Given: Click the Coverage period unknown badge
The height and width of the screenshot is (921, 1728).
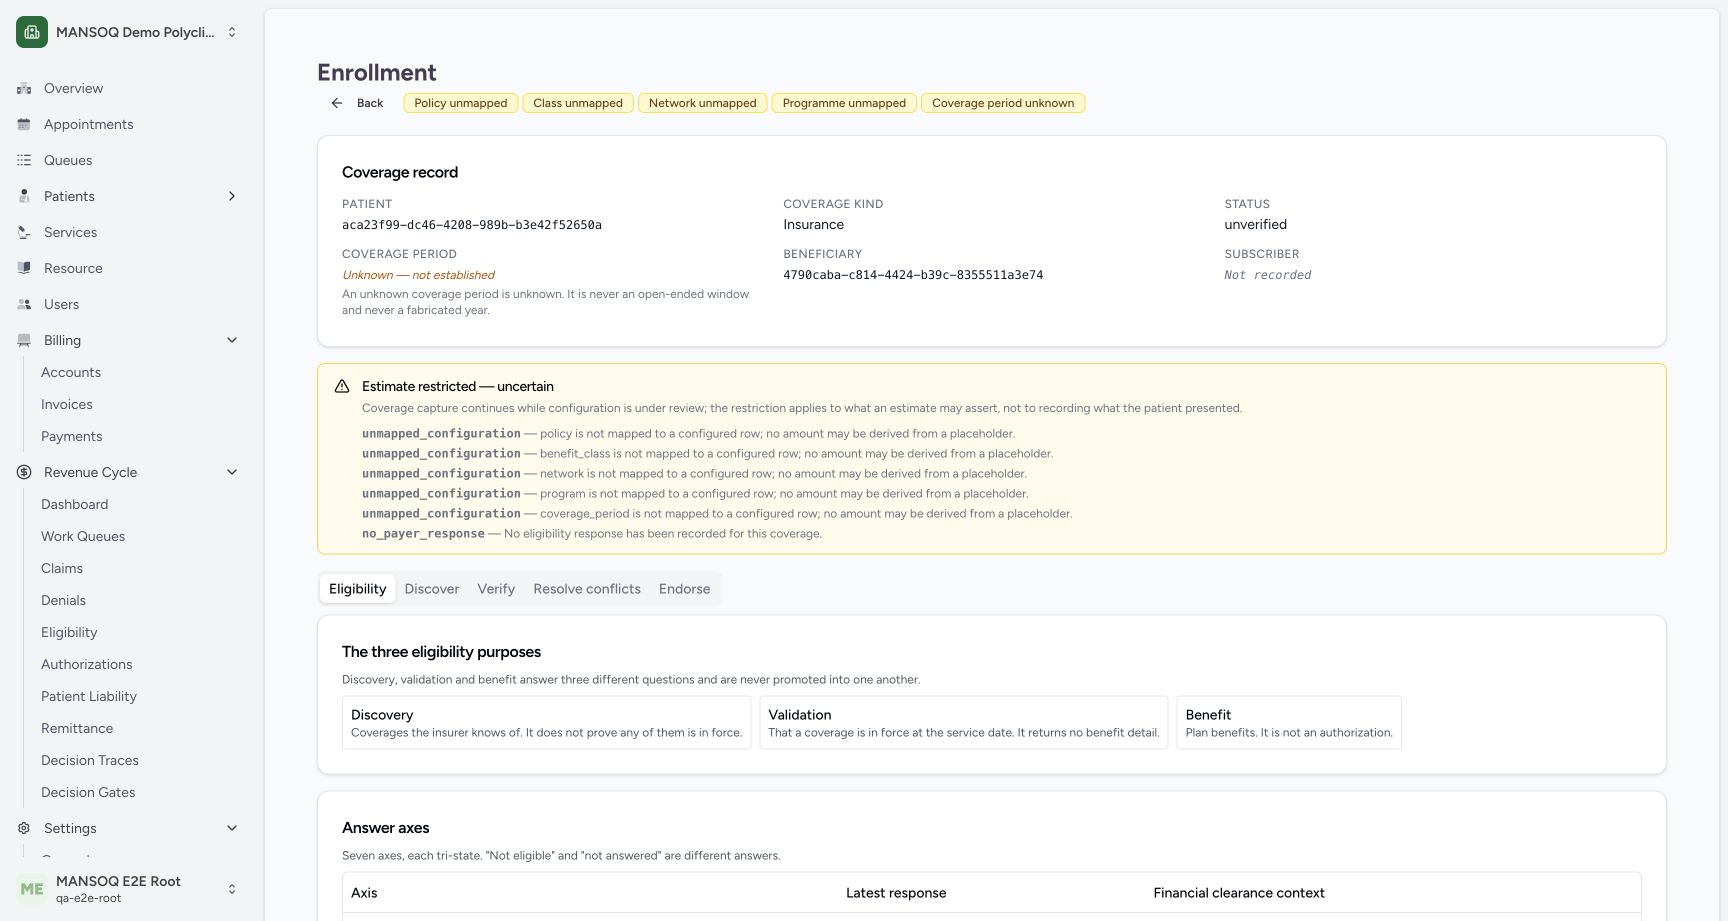Looking at the screenshot, I should tap(1003, 103).
